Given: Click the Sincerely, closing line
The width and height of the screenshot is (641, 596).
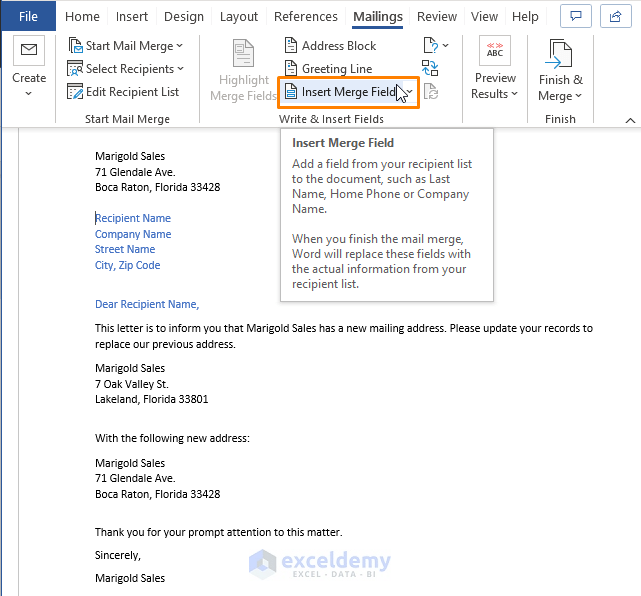Looking at the screenshot, I should (118, 555).
